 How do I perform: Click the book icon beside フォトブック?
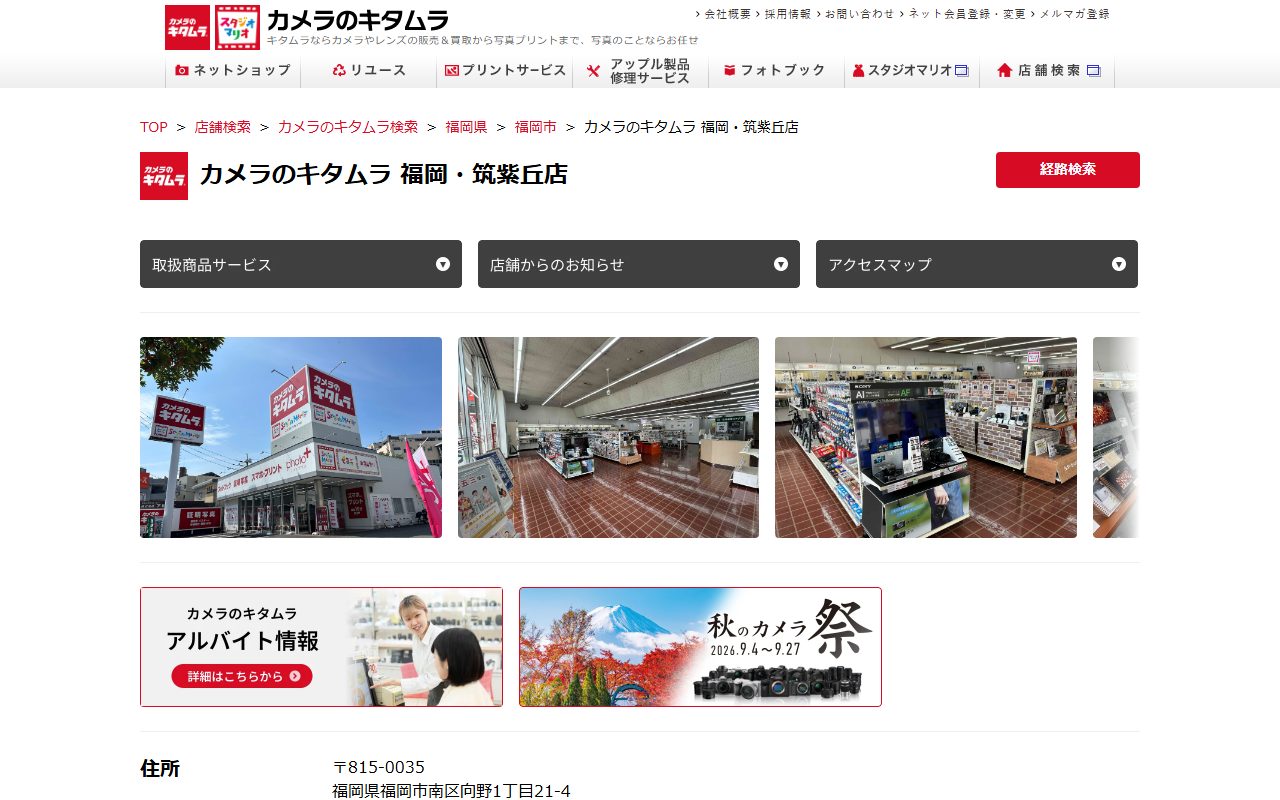[730, 70]
